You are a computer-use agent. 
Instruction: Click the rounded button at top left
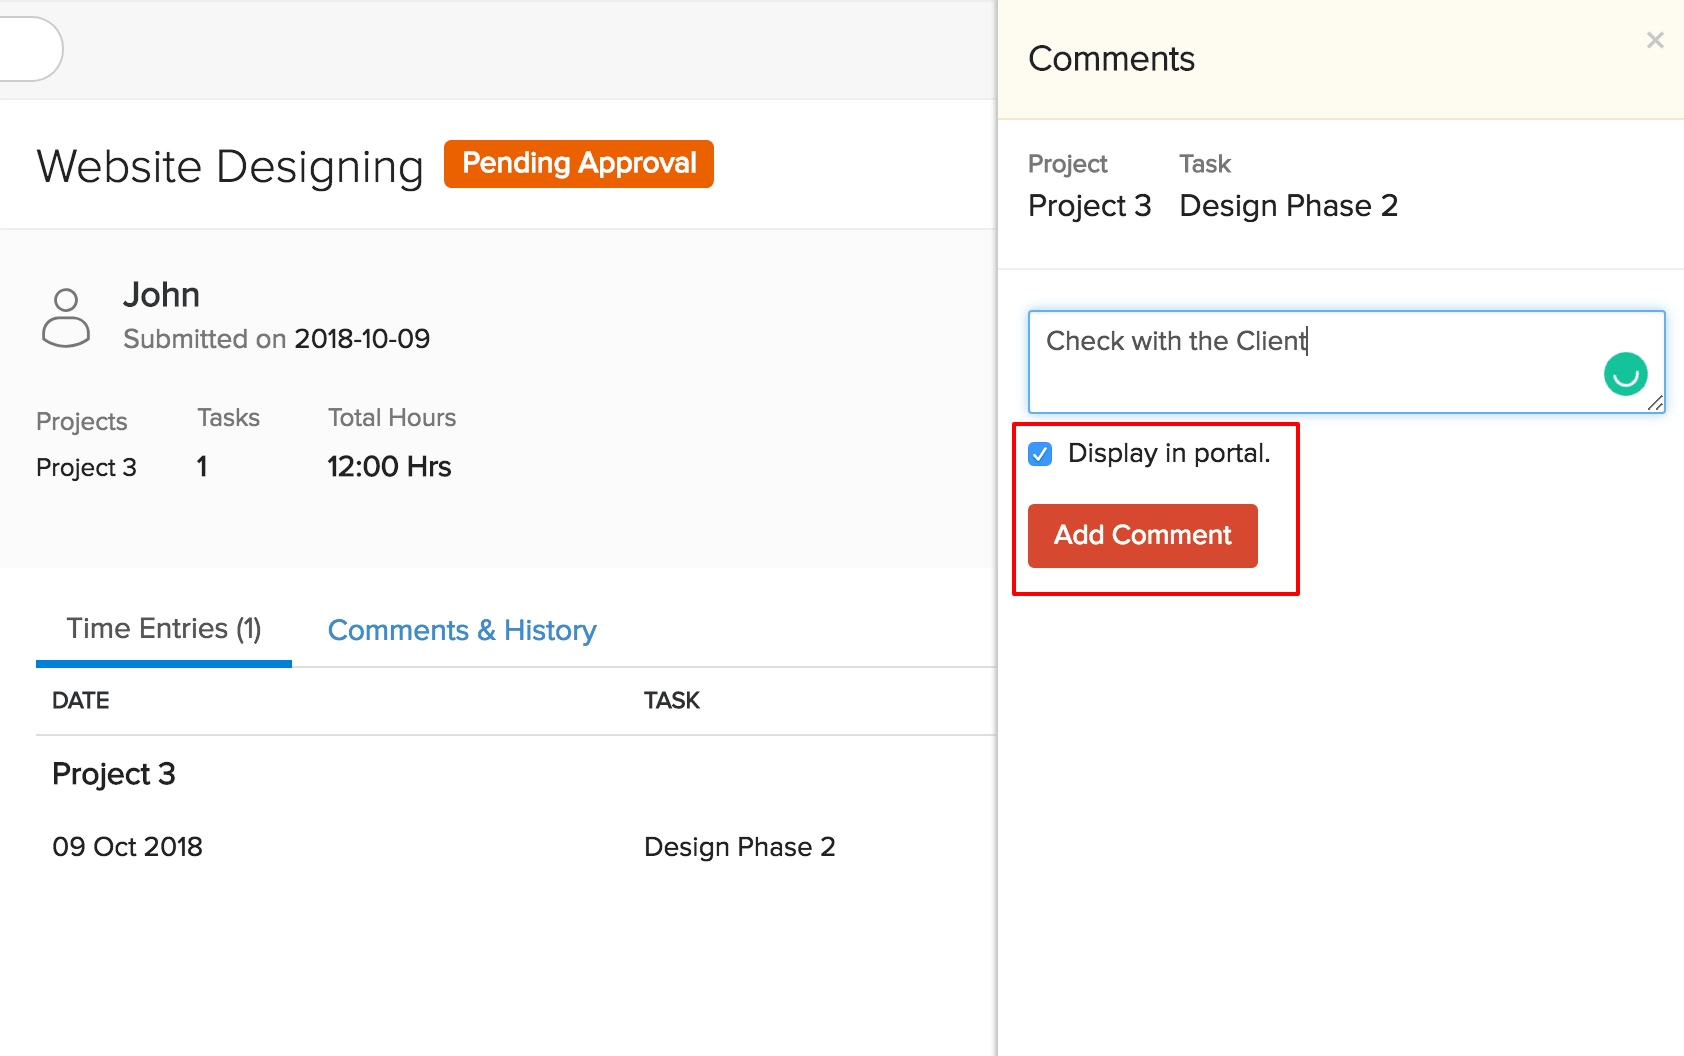[x=30, y=49]
